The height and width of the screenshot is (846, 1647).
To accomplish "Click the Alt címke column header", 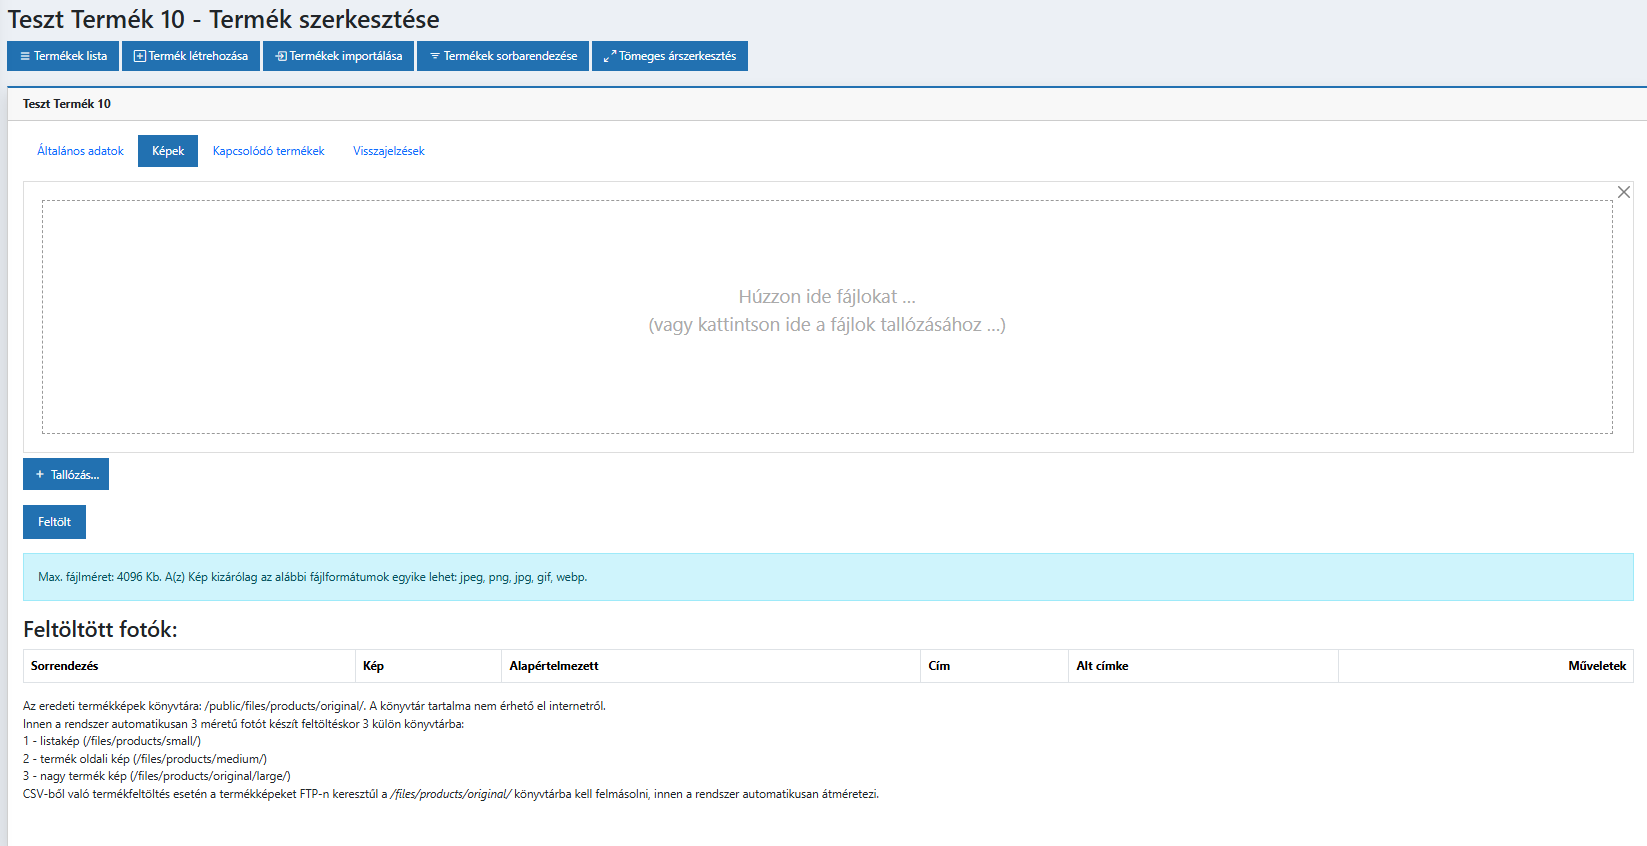I will 1102,666.
